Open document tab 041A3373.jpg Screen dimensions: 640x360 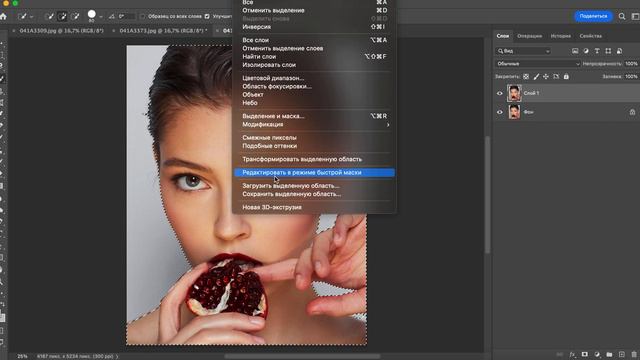(x=163, y=31)
